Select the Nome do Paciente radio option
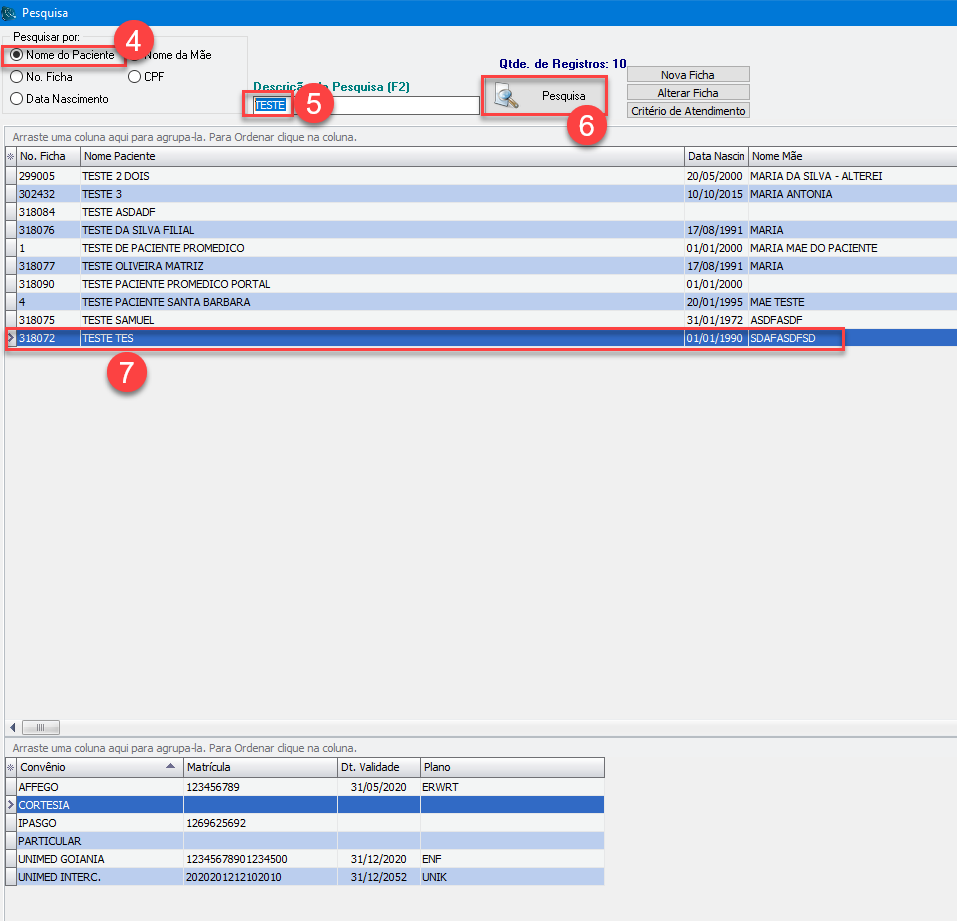This screenshot has width=957, height=921. point(17,55)
